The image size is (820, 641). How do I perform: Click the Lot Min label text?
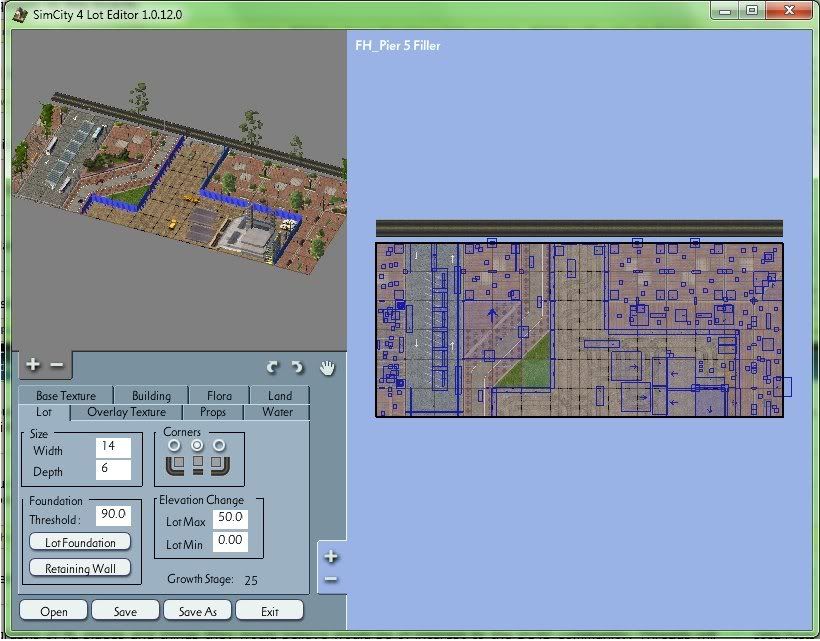click(184, 545)
